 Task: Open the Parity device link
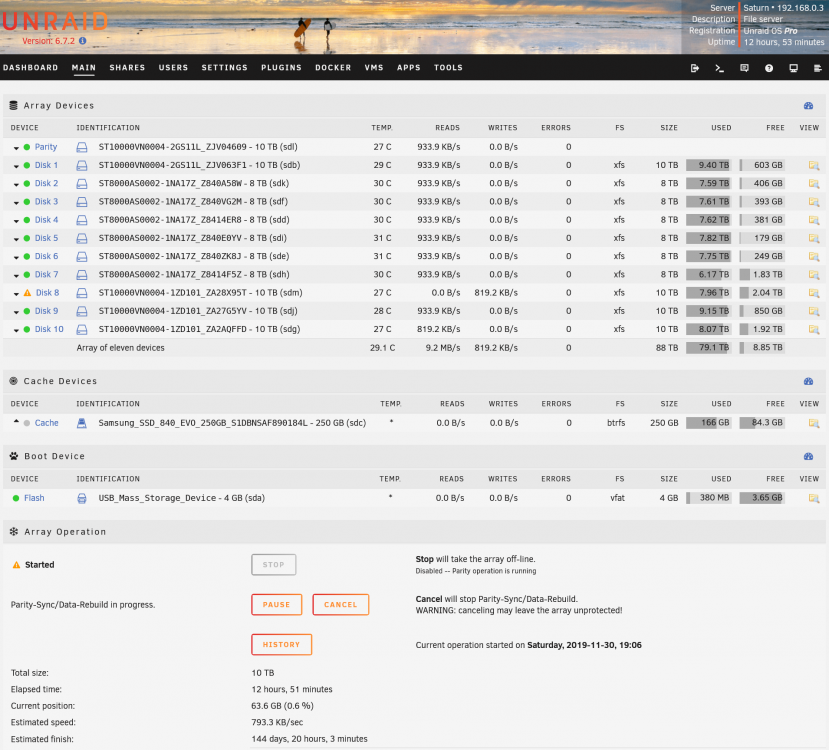46,147
